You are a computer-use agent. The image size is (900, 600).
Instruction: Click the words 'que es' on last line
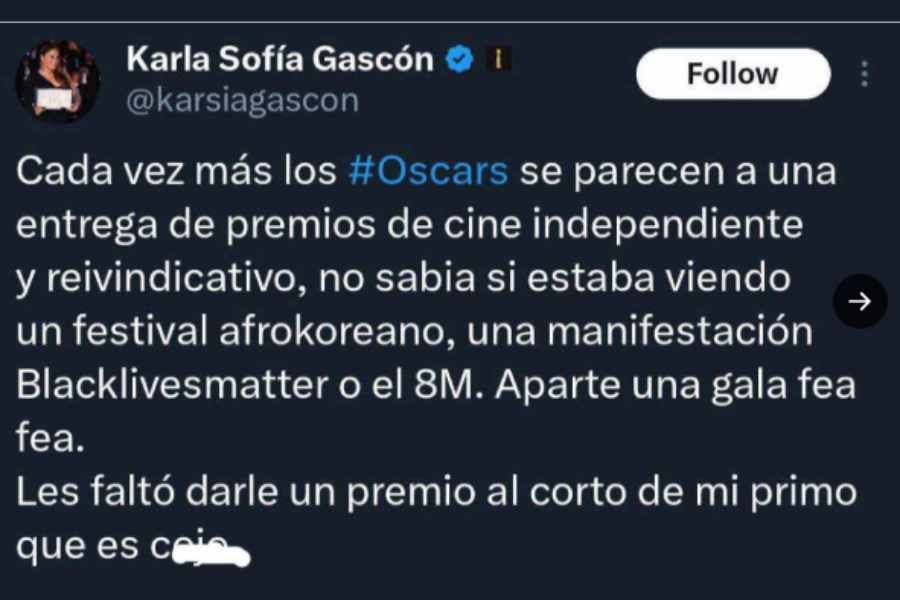(77, 547)
